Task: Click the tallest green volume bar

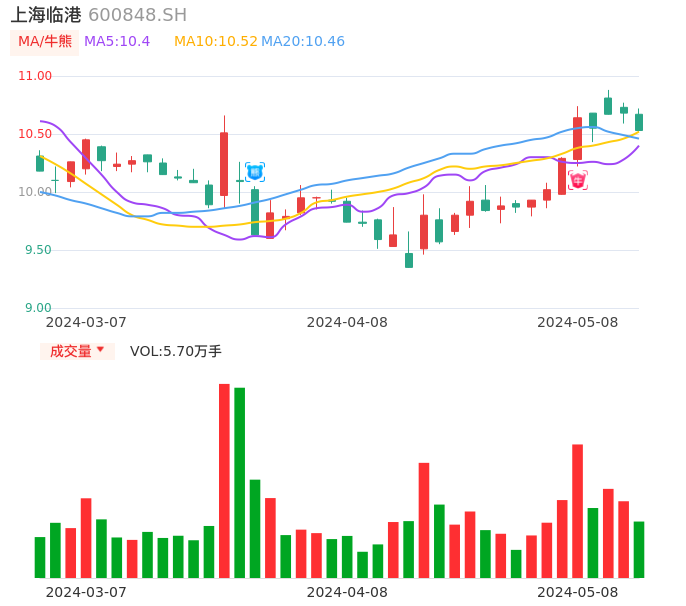Action: coord(240,482)
